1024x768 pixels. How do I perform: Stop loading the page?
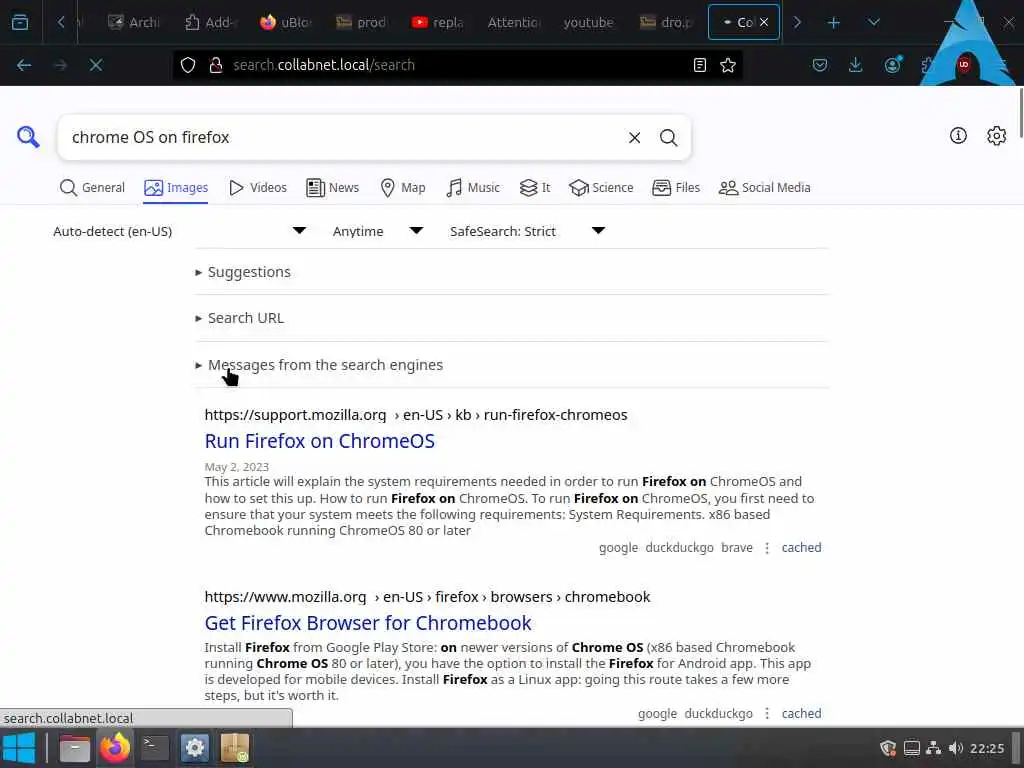click(95, 65)
